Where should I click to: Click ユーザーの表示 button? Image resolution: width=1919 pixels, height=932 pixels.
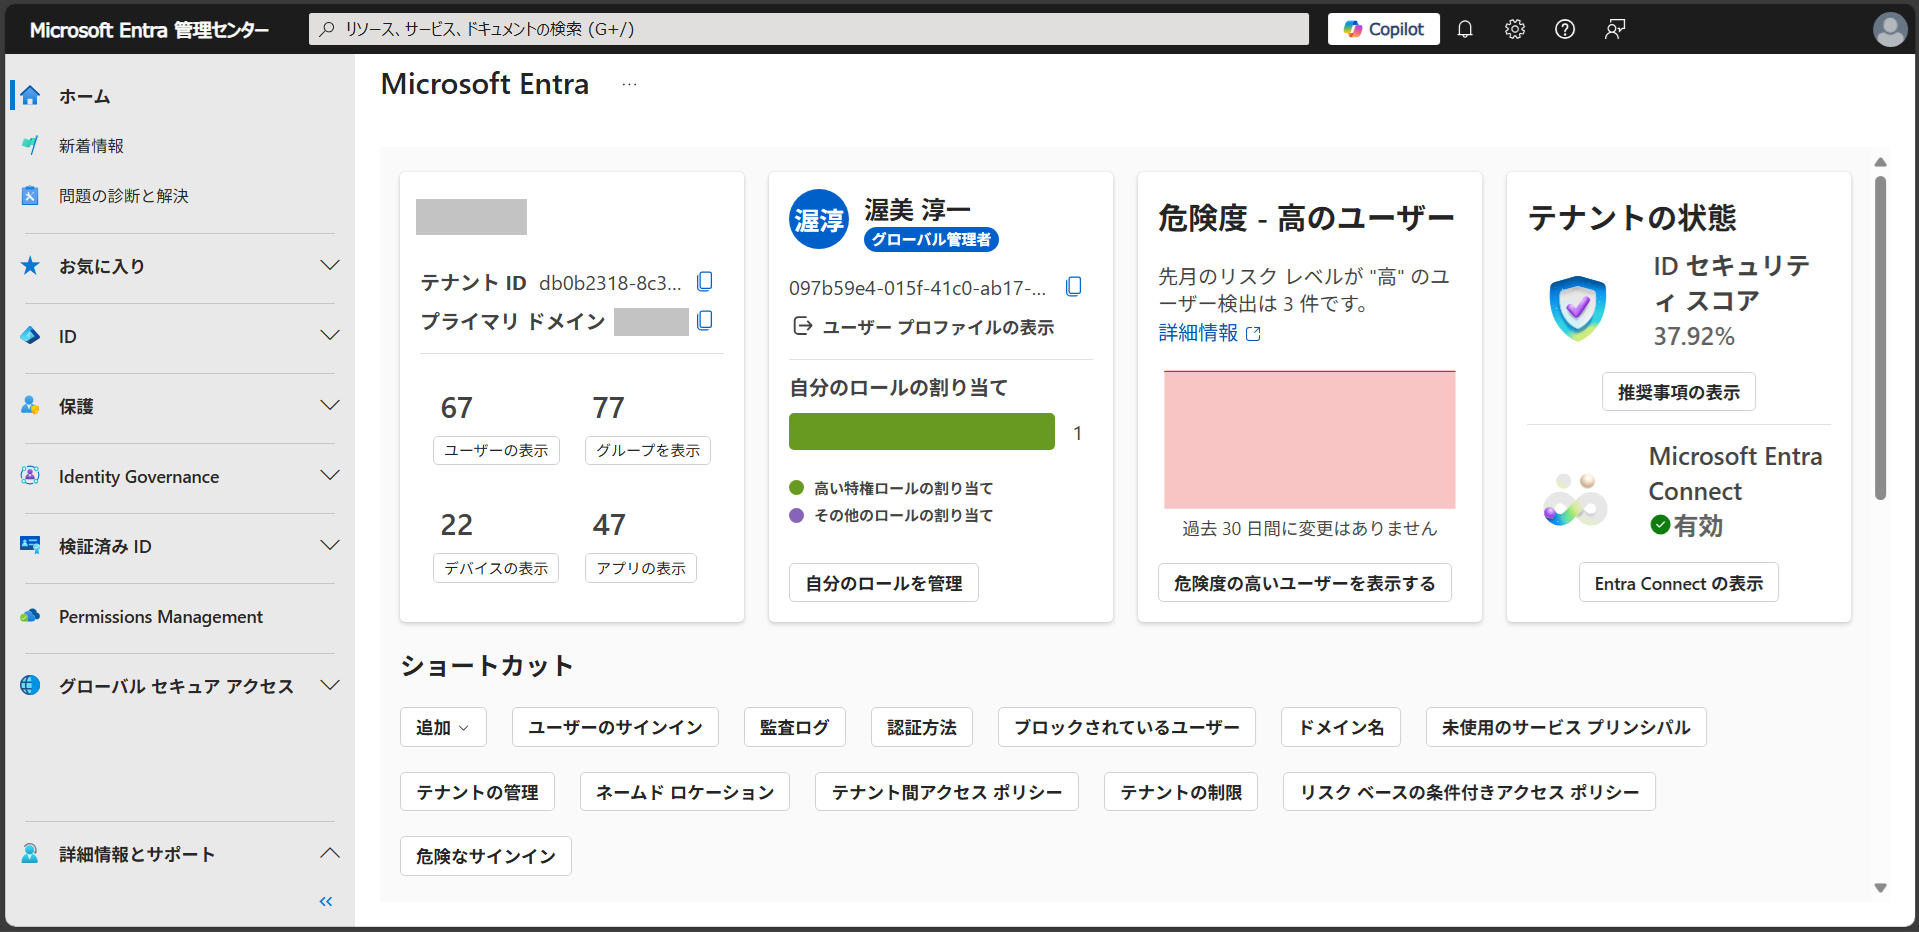pyautogui.click(x=496, y=450)
